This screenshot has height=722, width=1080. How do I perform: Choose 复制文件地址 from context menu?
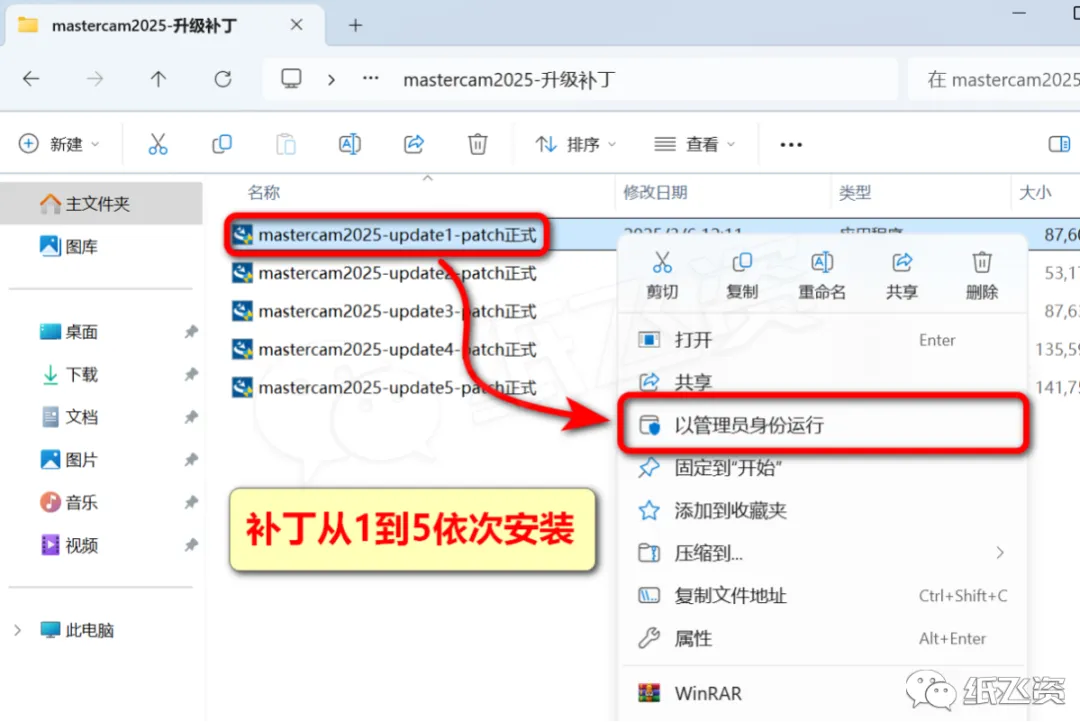coord(822,595)
